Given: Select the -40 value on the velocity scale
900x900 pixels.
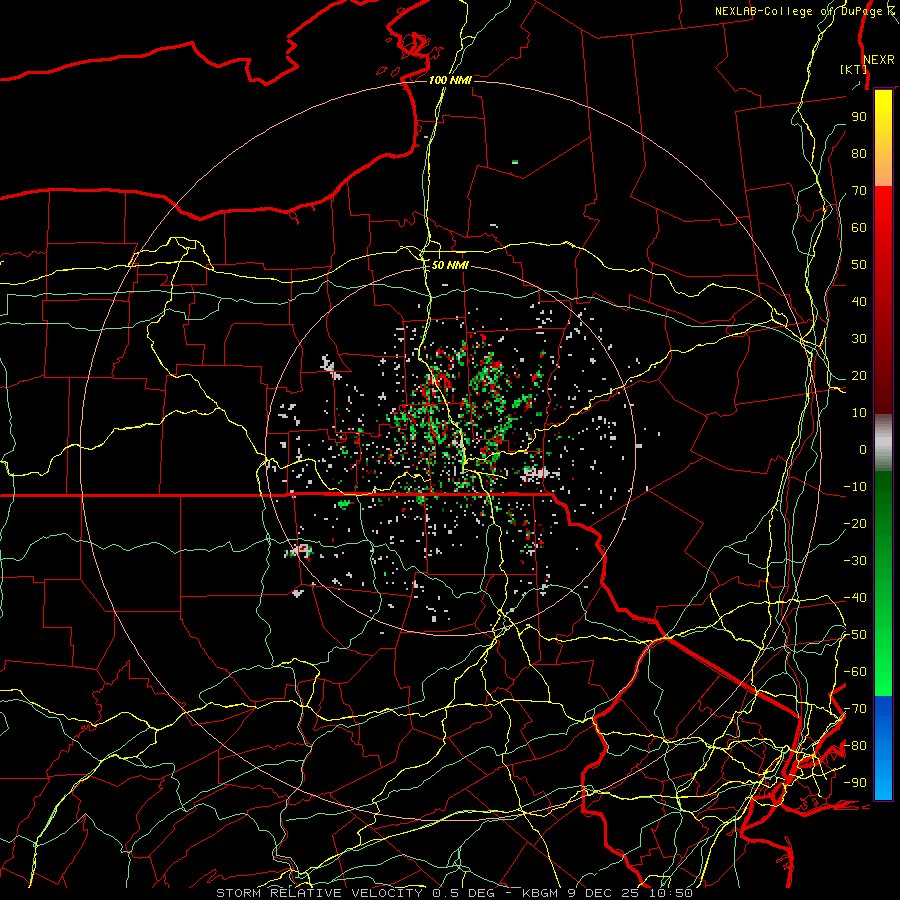Looking at the screenshot, I should click(x=855, y=598).
